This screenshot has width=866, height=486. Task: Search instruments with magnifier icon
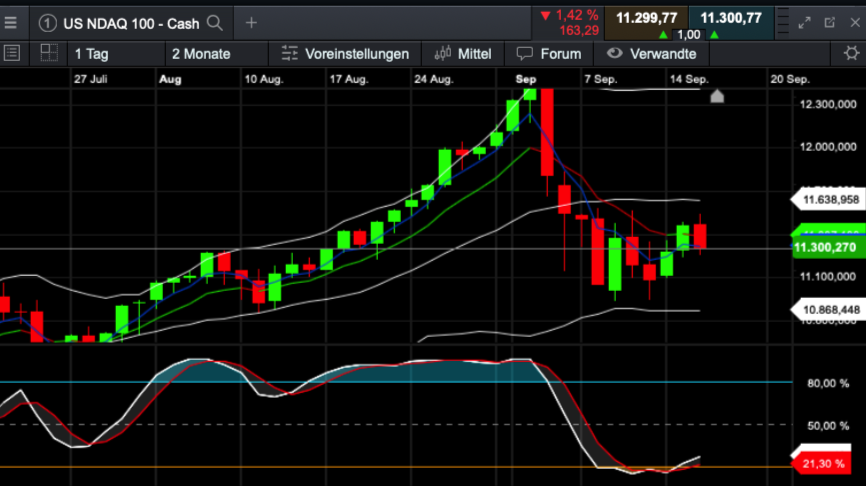215,23
